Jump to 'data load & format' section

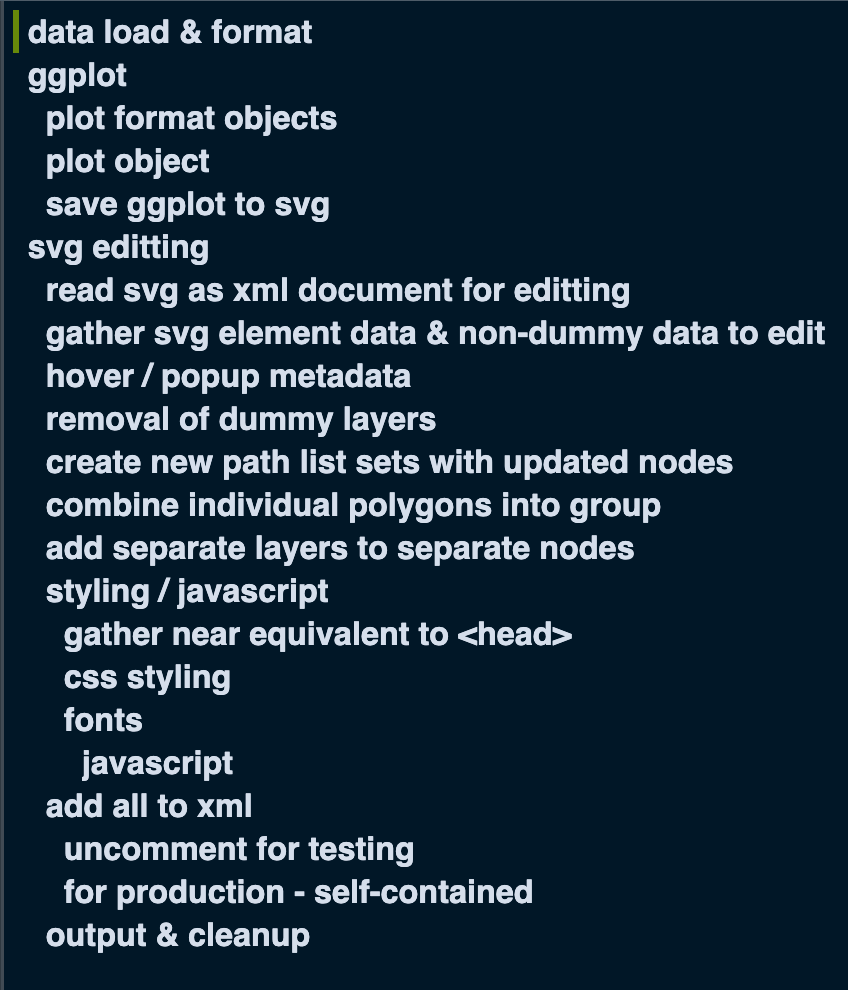pos(170,32)
